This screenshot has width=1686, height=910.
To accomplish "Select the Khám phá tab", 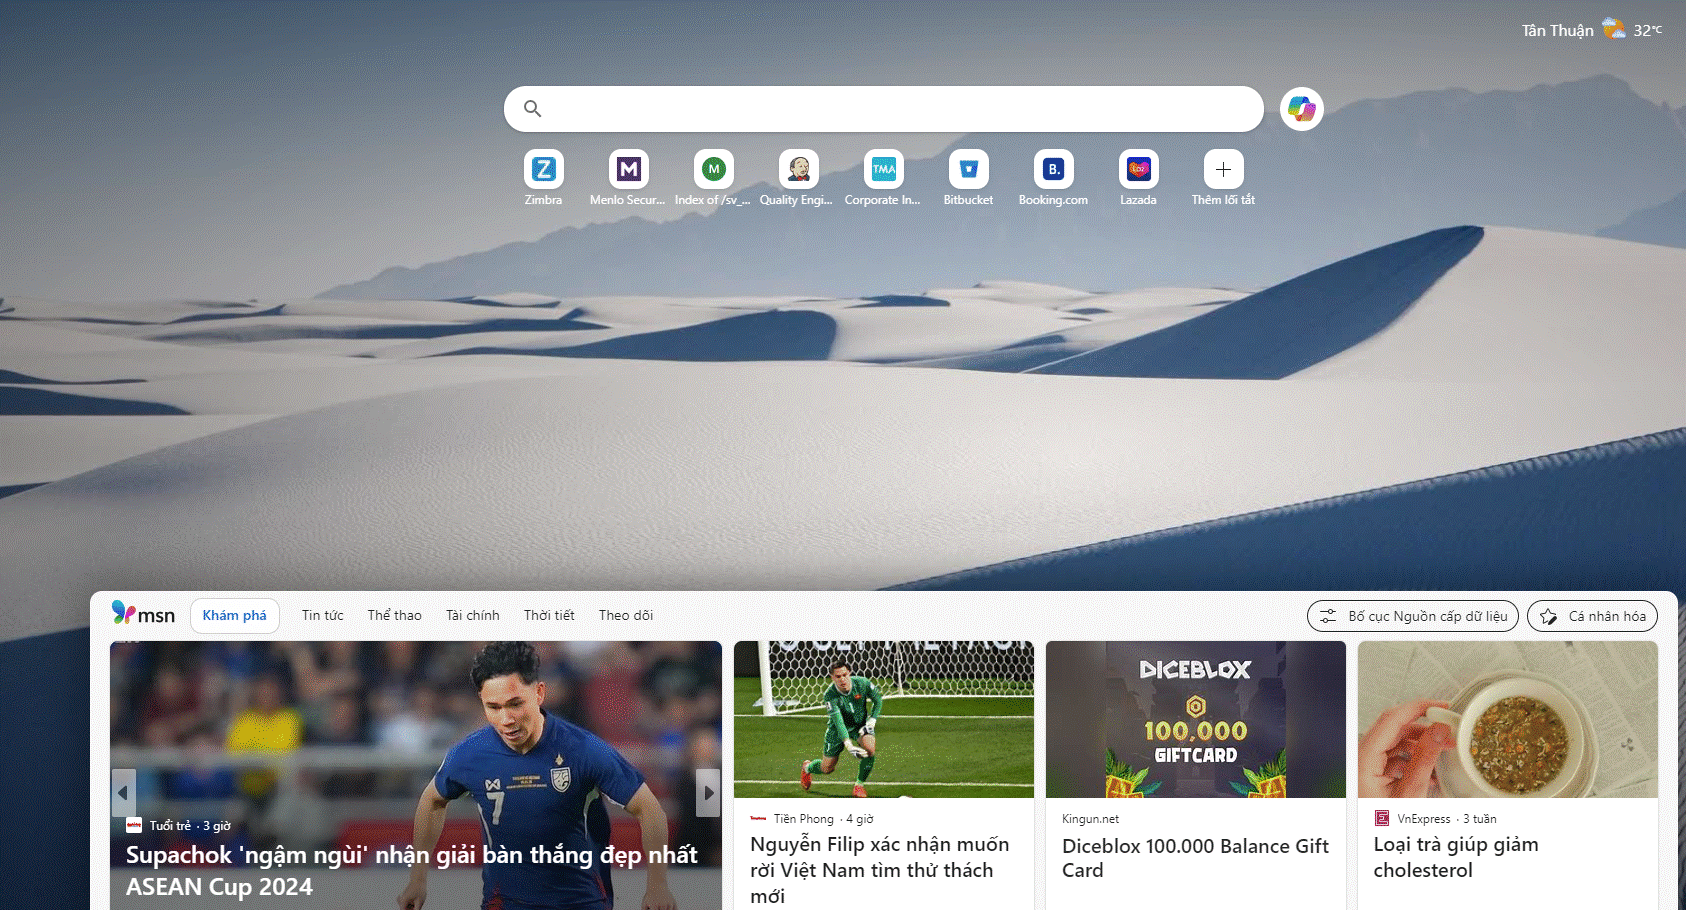I will click(x=234, y=616).
